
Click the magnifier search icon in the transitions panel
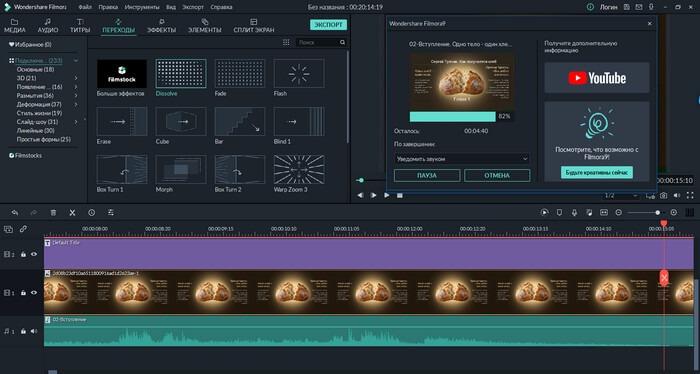pos(342,42)
